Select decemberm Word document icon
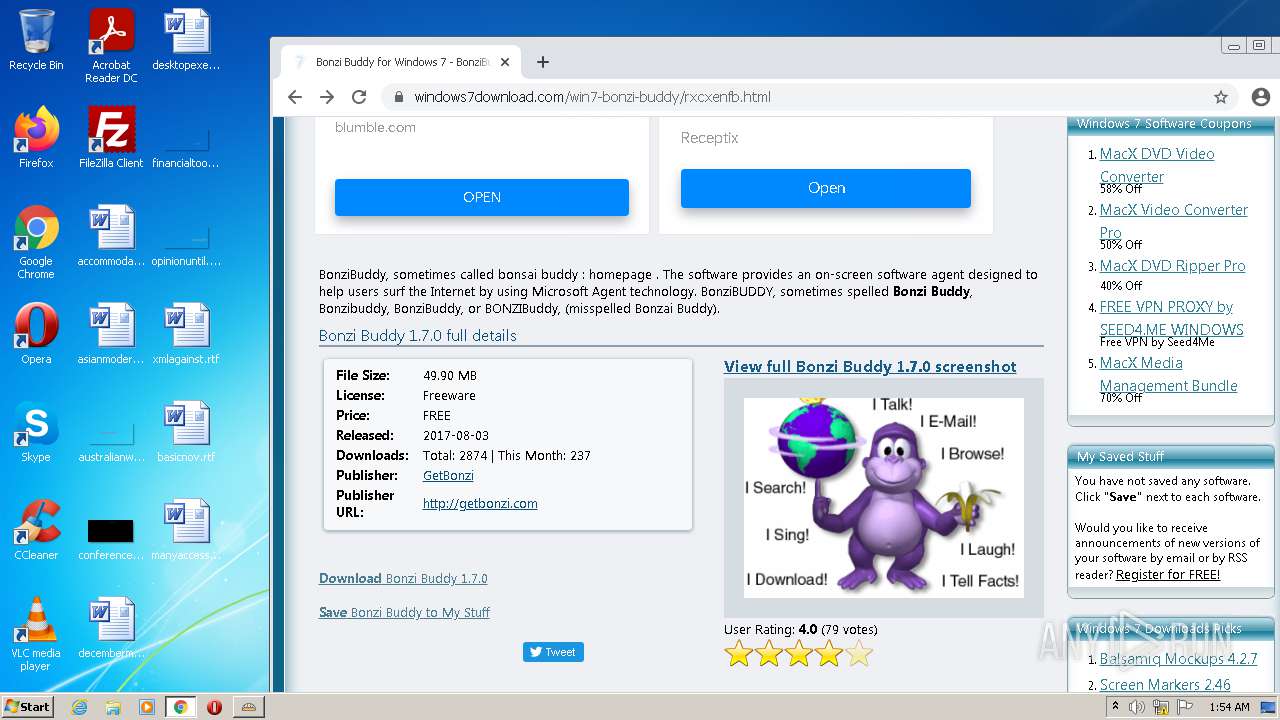 pos(111,628)
